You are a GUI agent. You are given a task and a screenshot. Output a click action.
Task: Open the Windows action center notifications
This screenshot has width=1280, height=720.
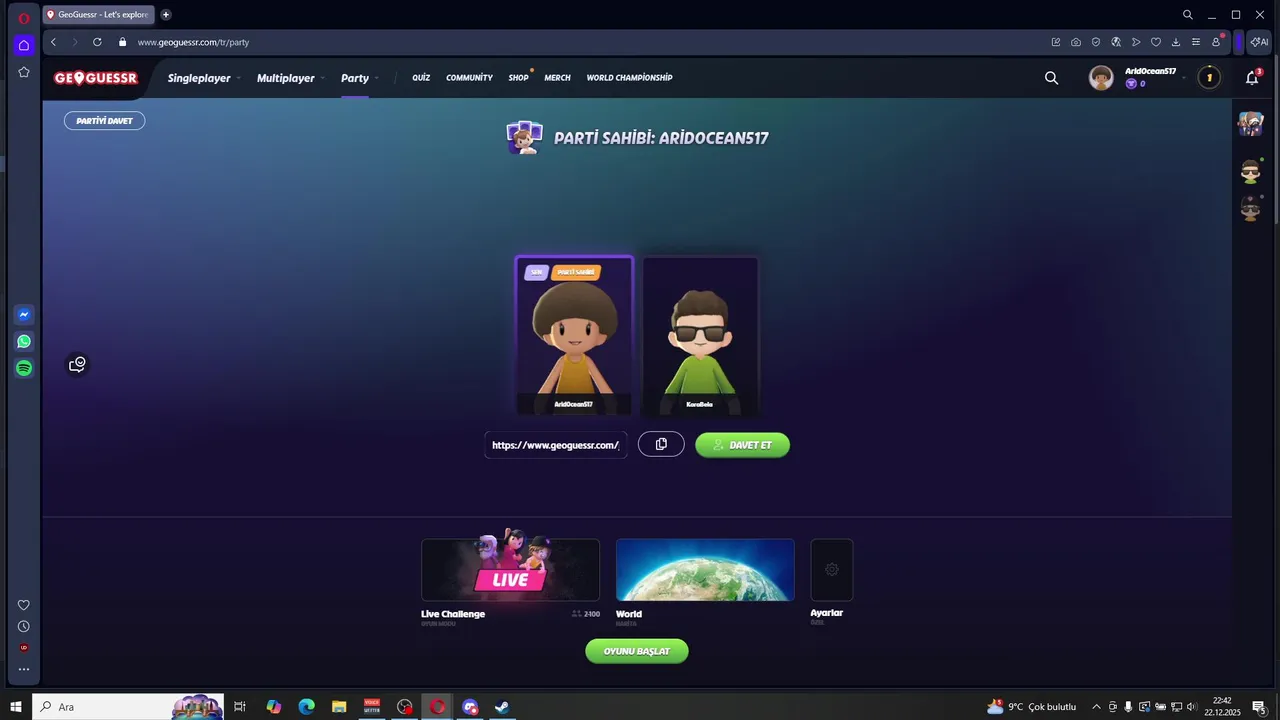1259,707
